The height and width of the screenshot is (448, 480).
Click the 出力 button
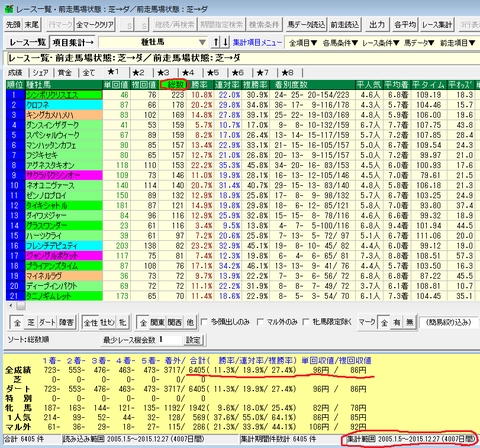click(377, 25)
